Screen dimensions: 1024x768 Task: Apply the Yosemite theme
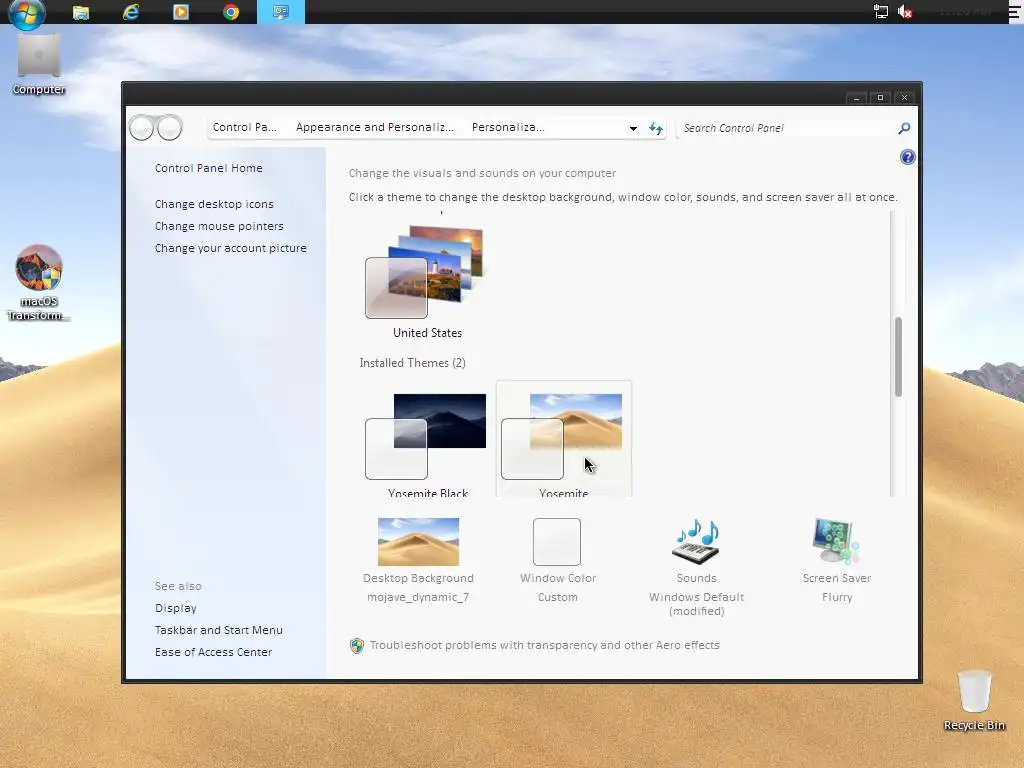(564, 439)
